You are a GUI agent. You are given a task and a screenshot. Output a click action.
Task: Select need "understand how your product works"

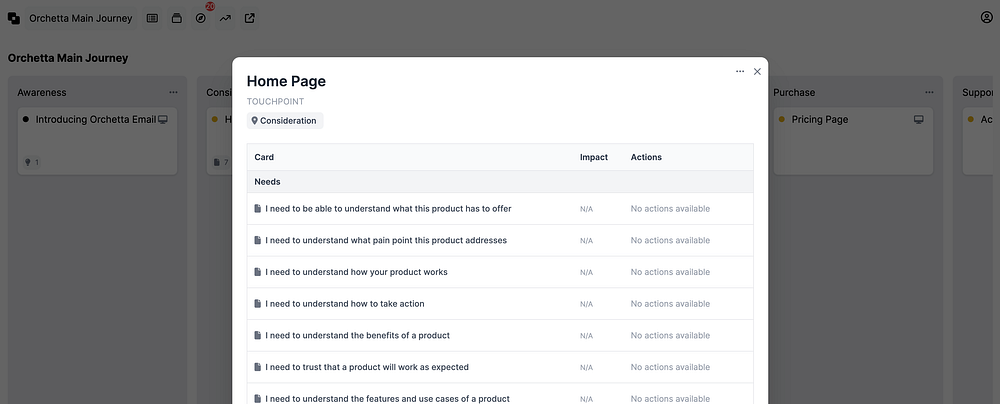click(356, 272)
